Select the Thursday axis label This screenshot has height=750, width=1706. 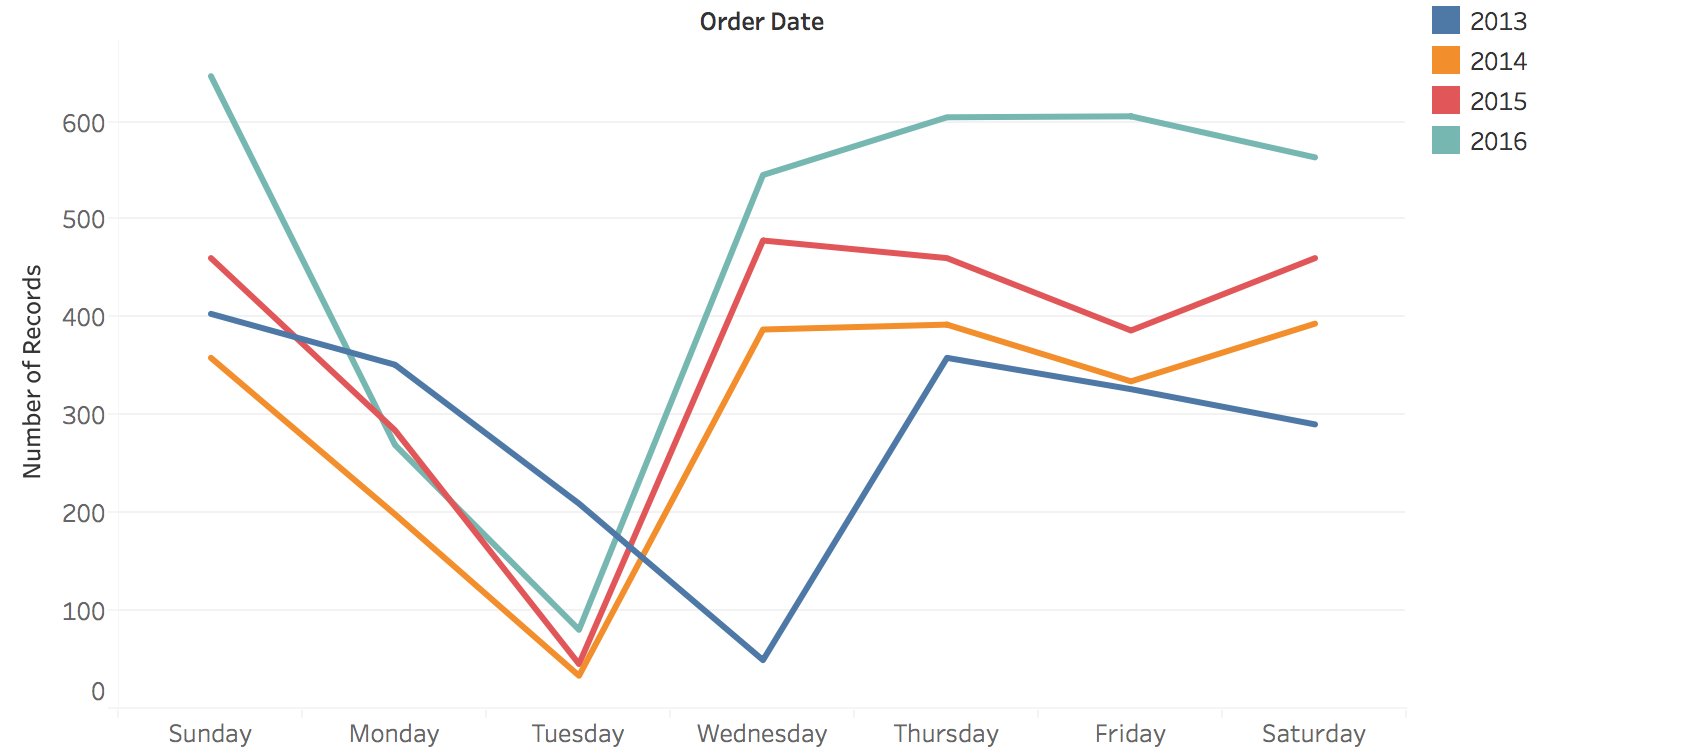946,733
